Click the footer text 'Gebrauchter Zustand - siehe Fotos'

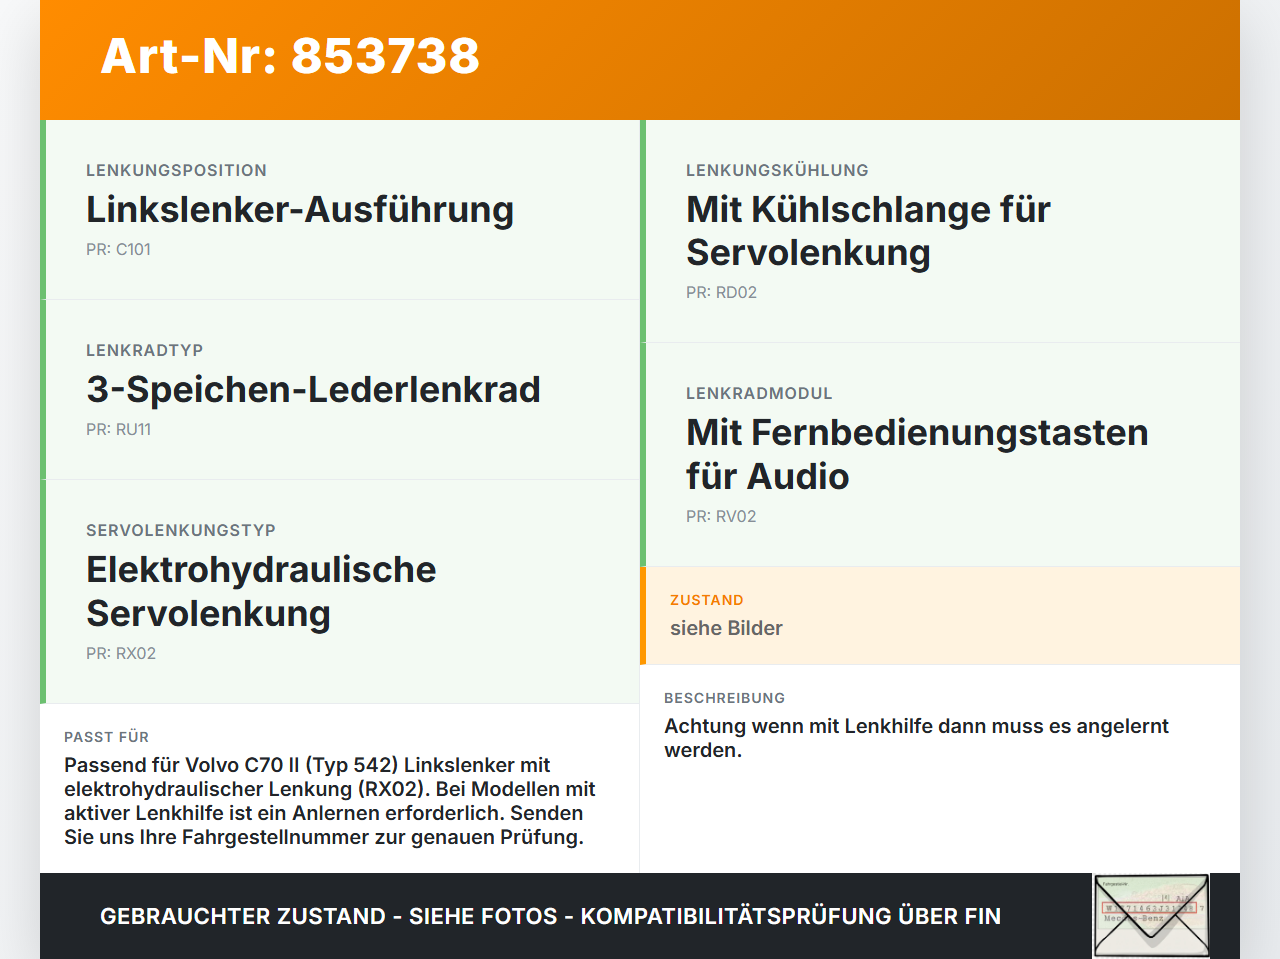point(329,916)
